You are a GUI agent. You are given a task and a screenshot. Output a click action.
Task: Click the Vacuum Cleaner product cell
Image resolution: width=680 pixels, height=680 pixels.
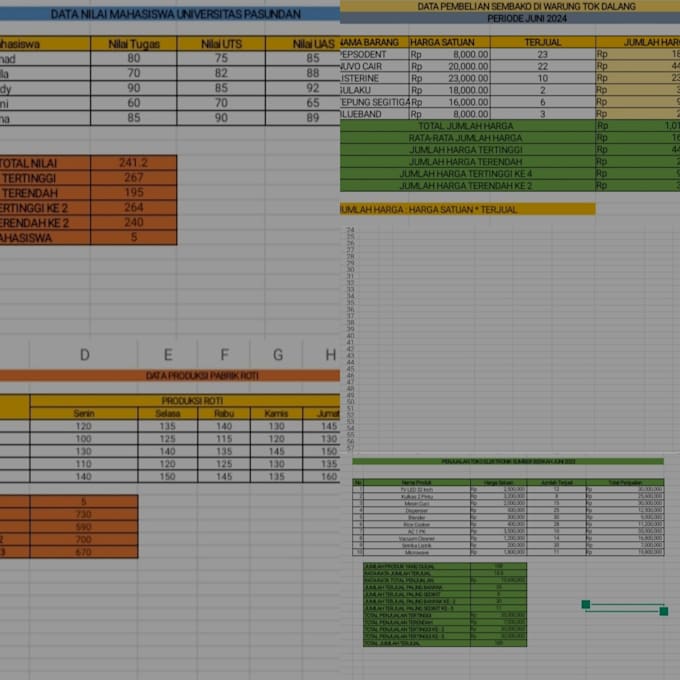pyautogui.click(x=417, y=539)
